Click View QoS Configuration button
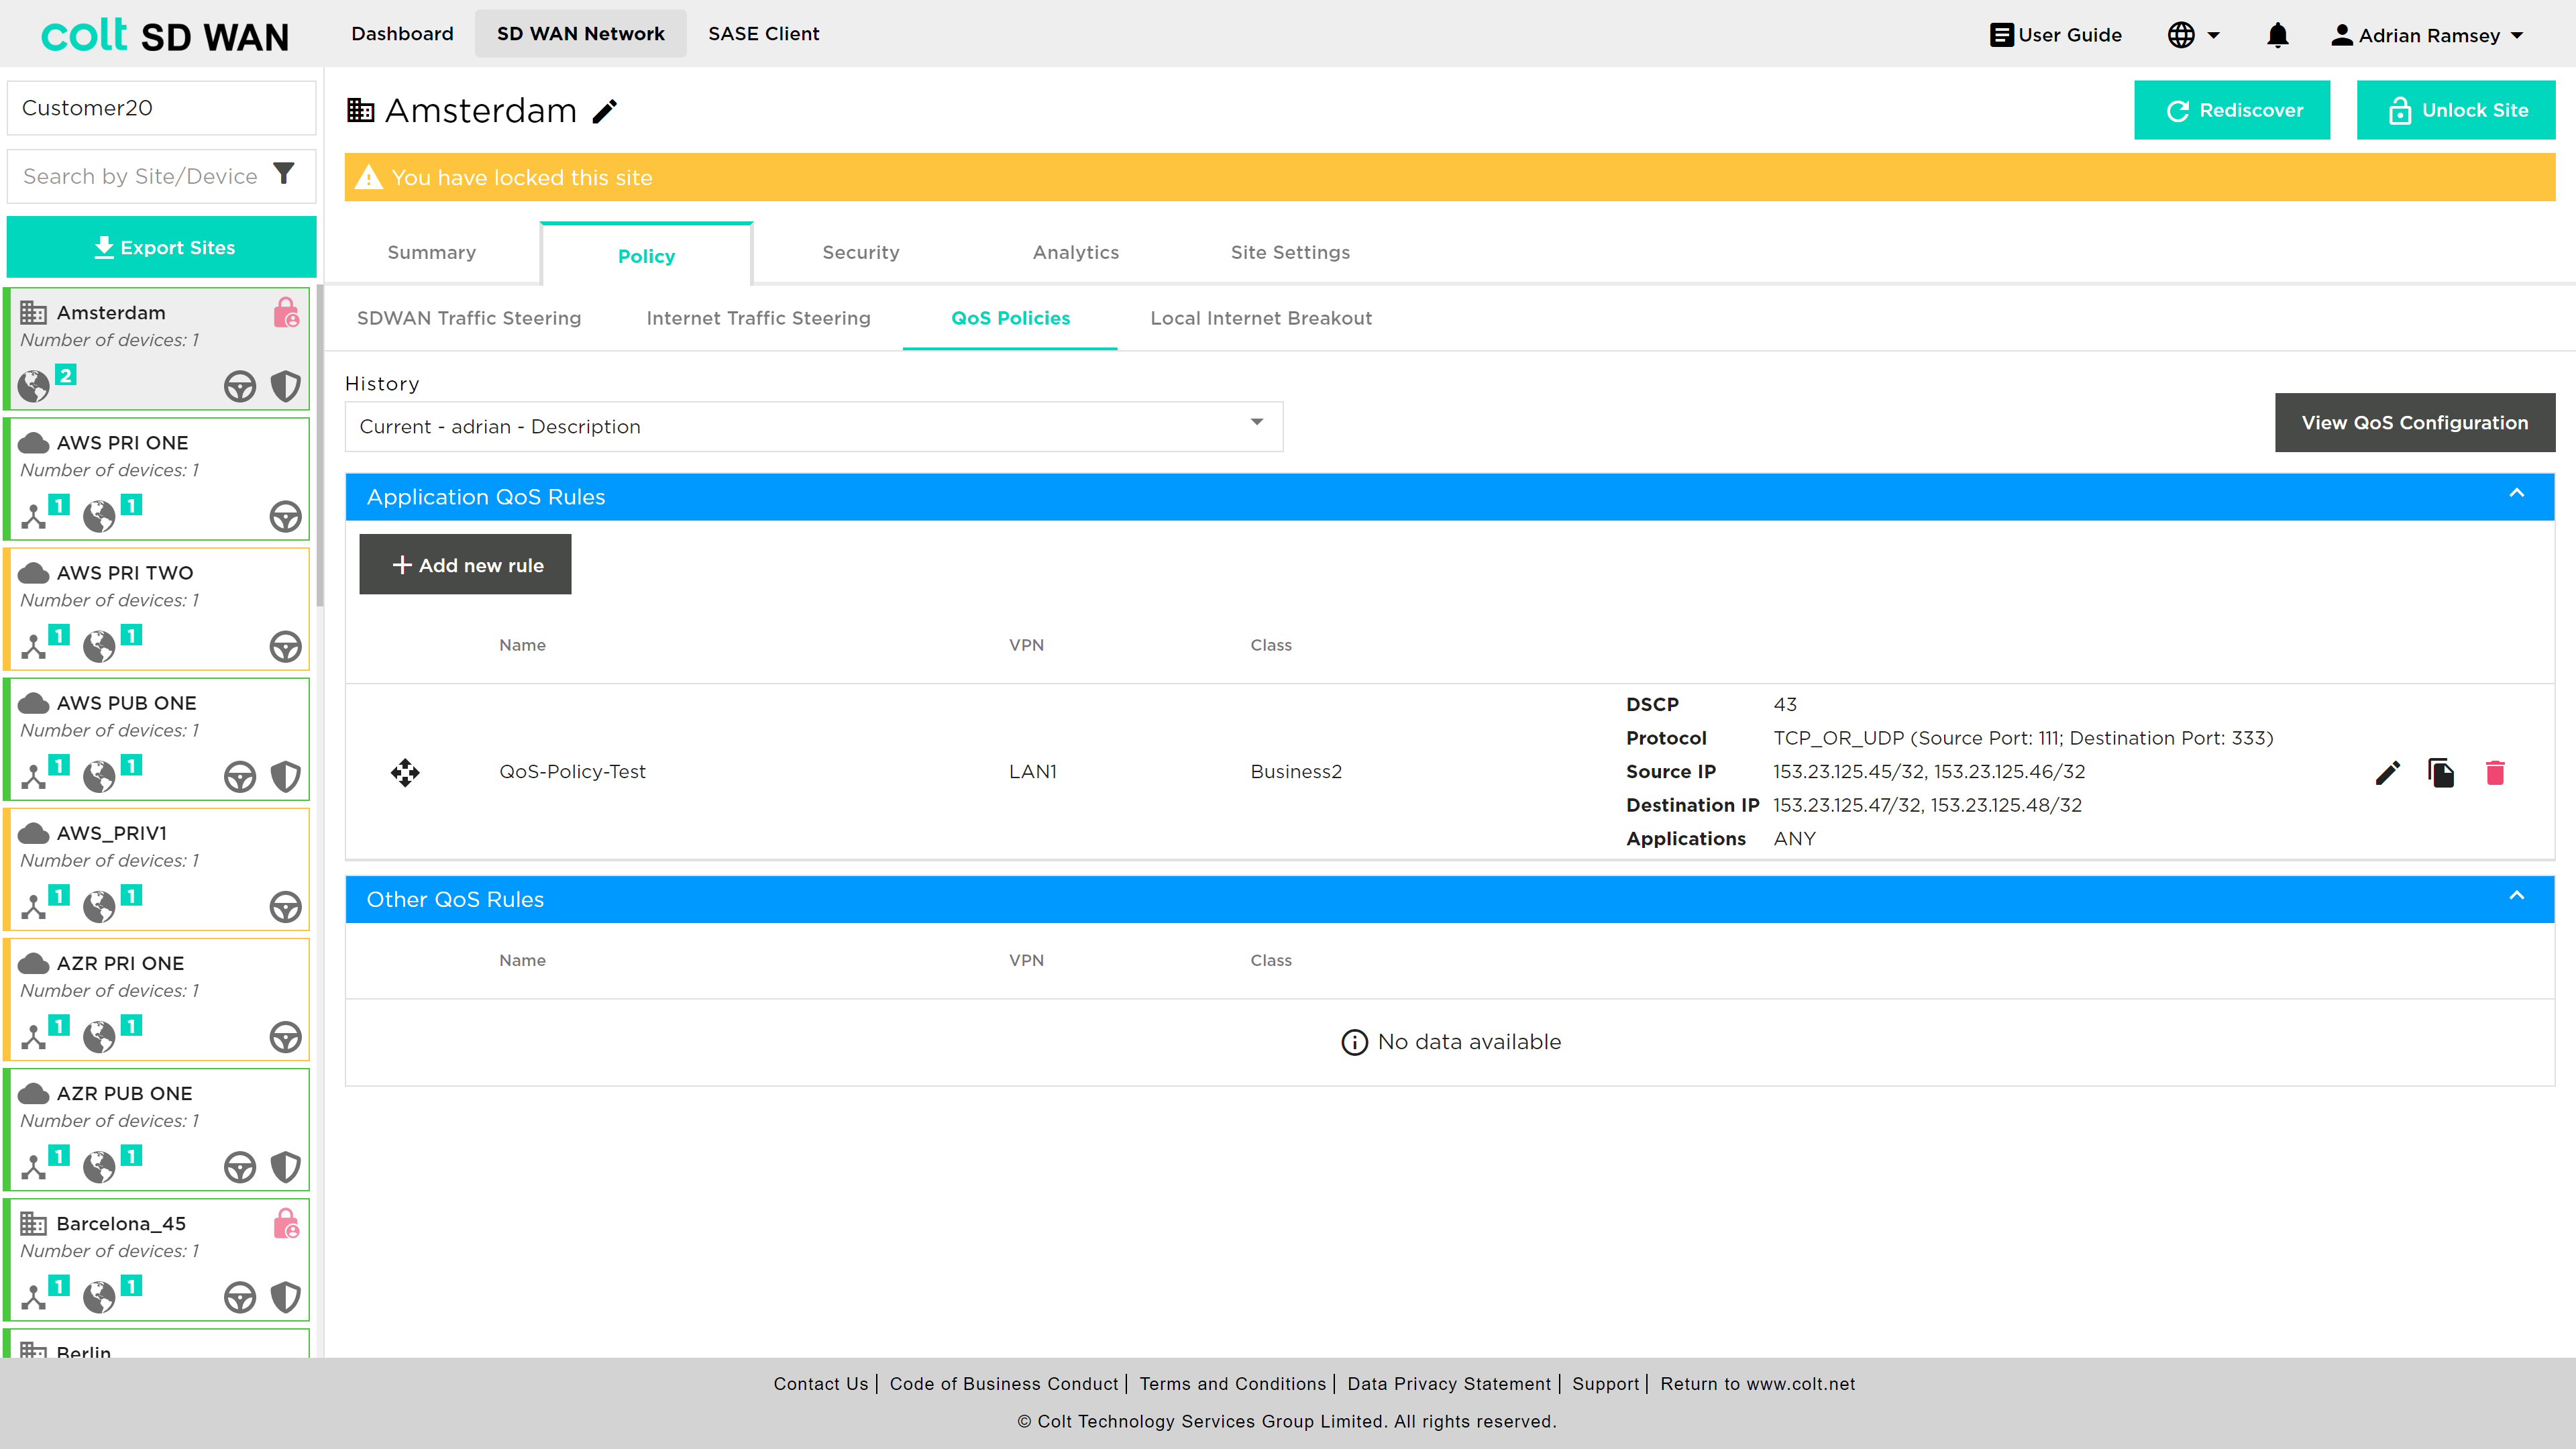2576x1449 pixels. [x=2414, y=422]
